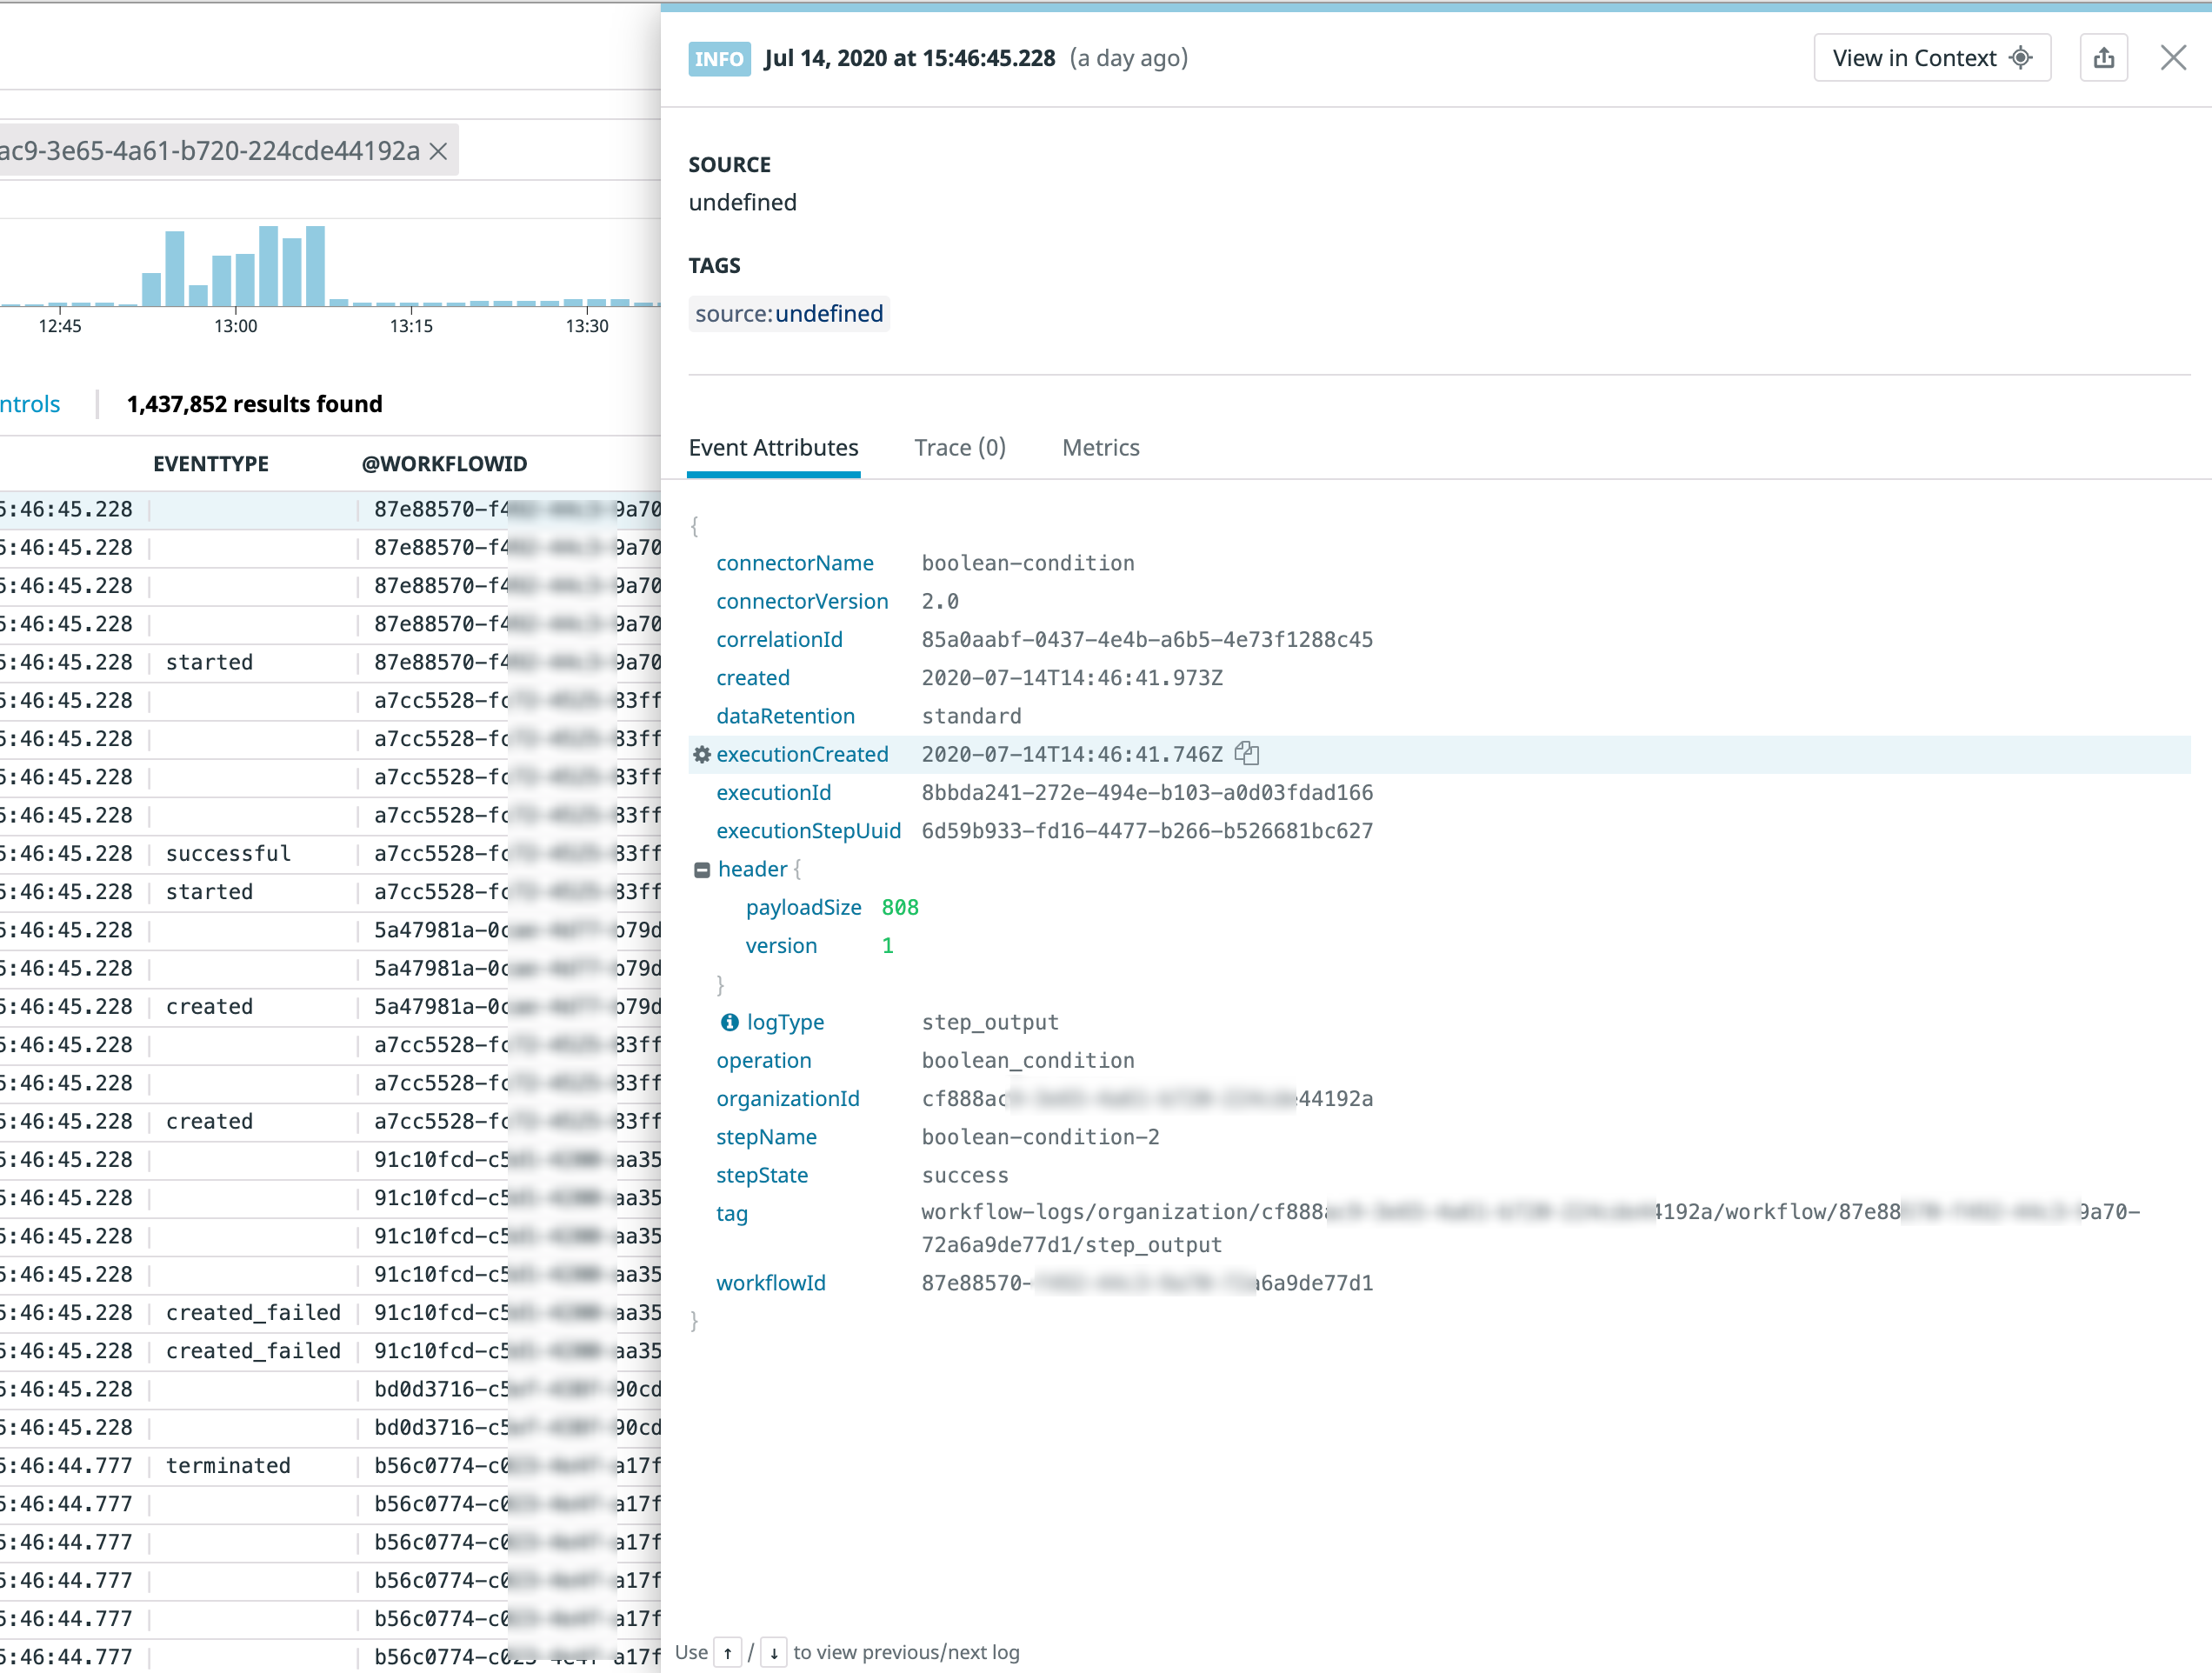Share the log event using export icon
The height and width of the screenshot is (1673, 2212).
(2104, 57)
